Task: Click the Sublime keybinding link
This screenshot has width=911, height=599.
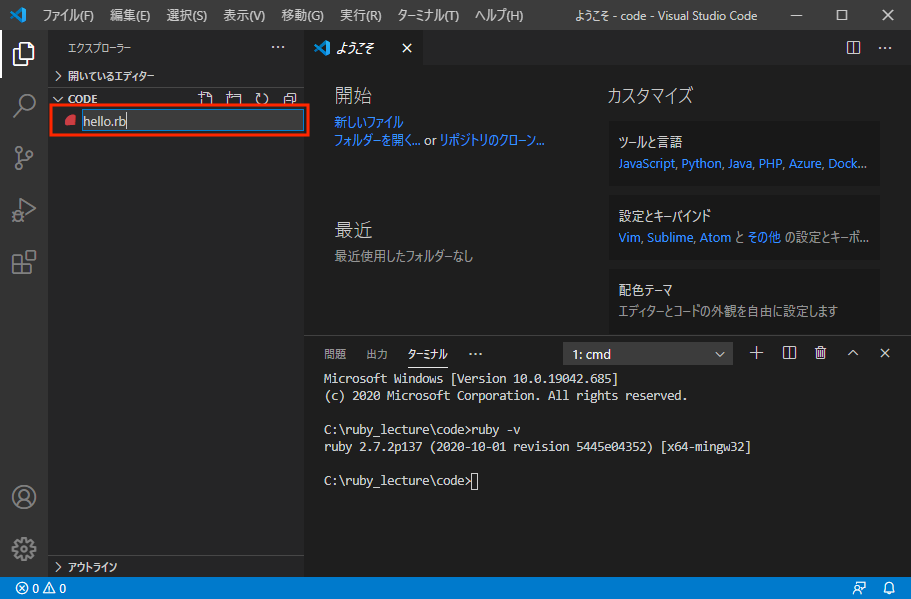Action: pos(670,238)
